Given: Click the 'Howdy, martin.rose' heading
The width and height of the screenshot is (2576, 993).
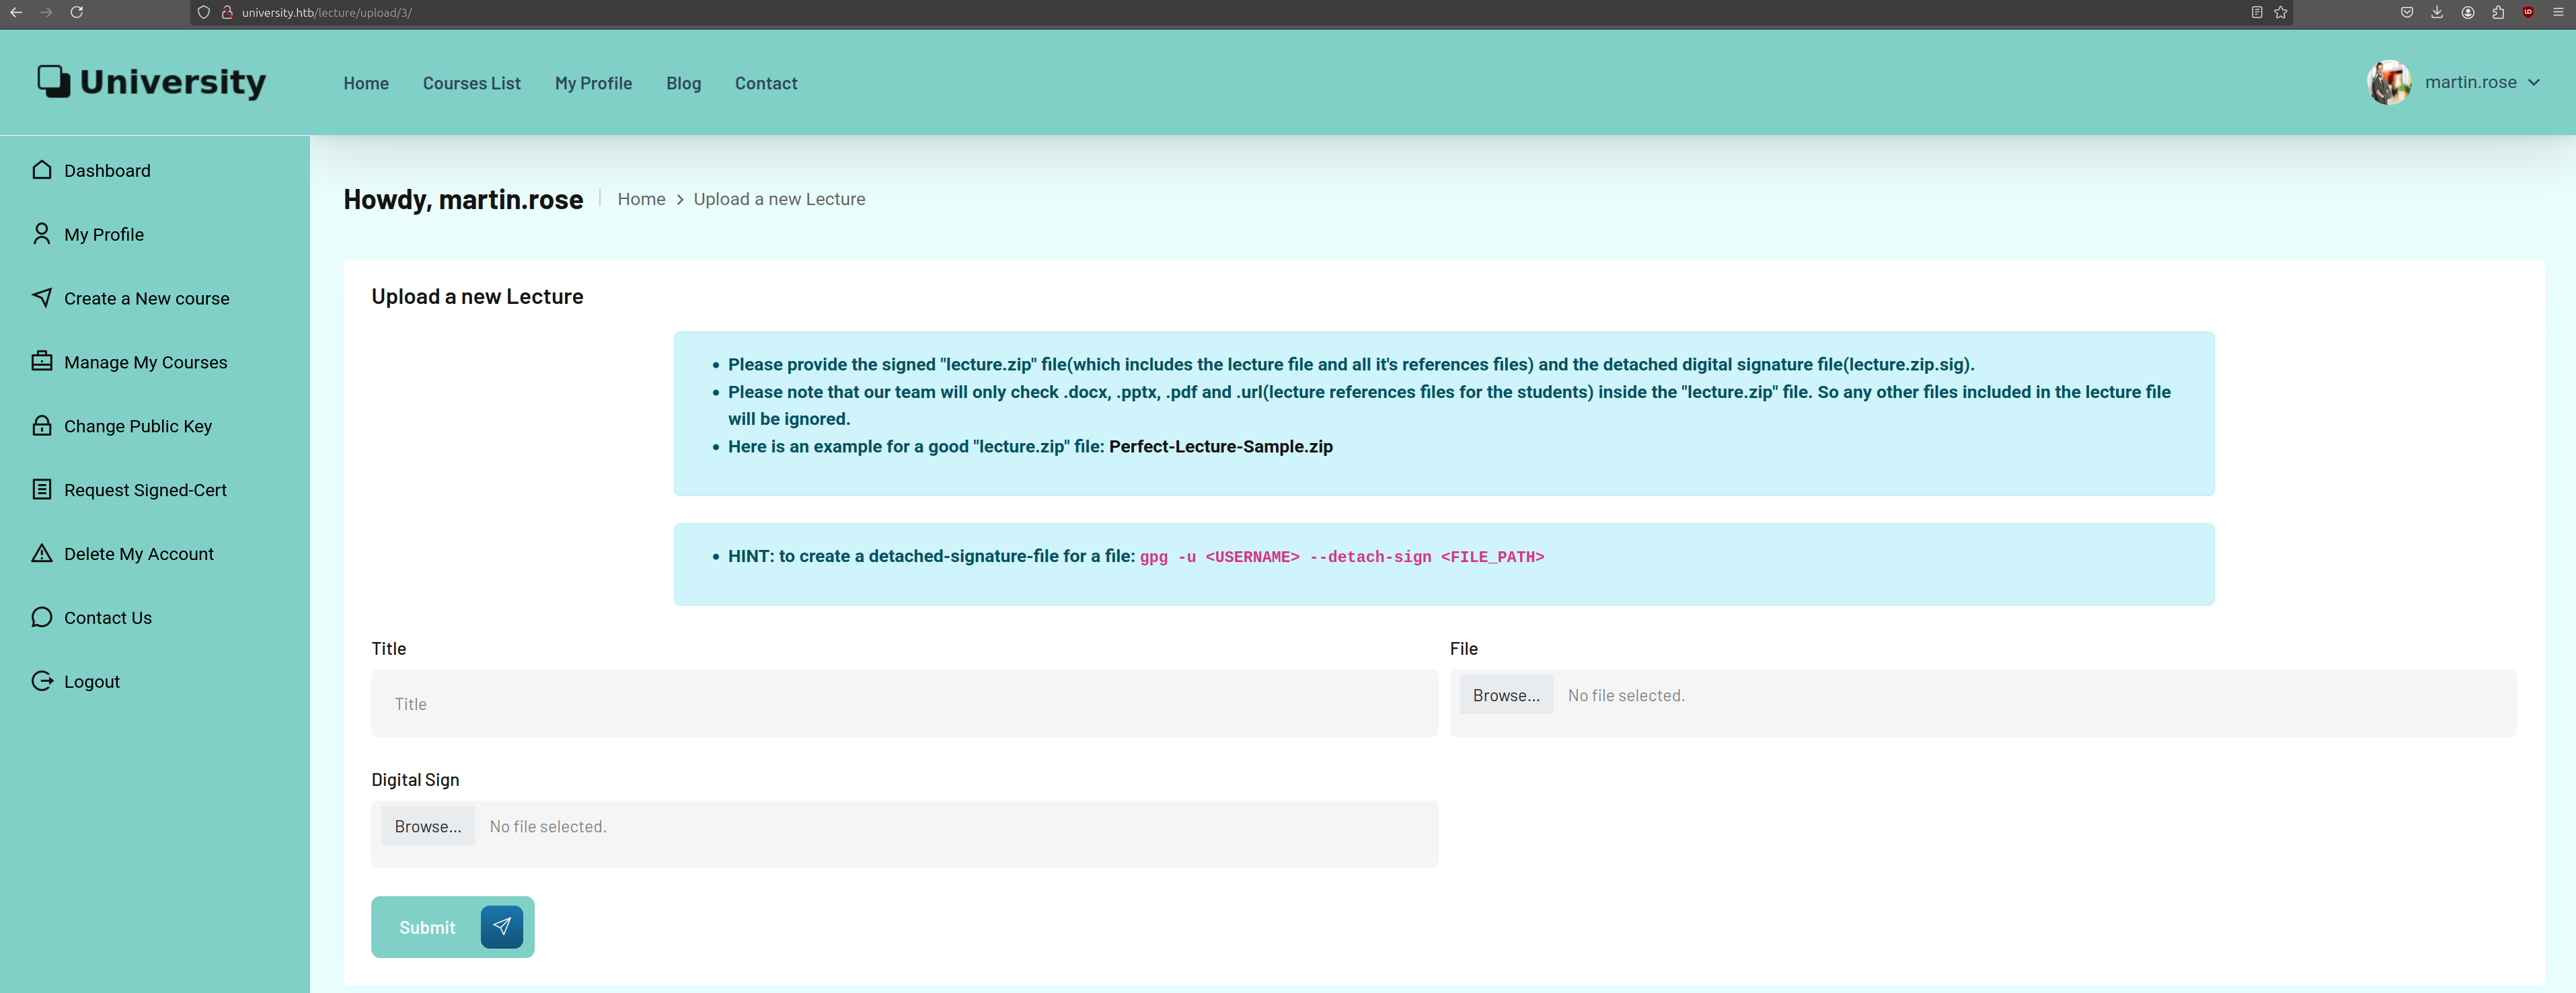Looking at the screenshot, I should [463, 199].
